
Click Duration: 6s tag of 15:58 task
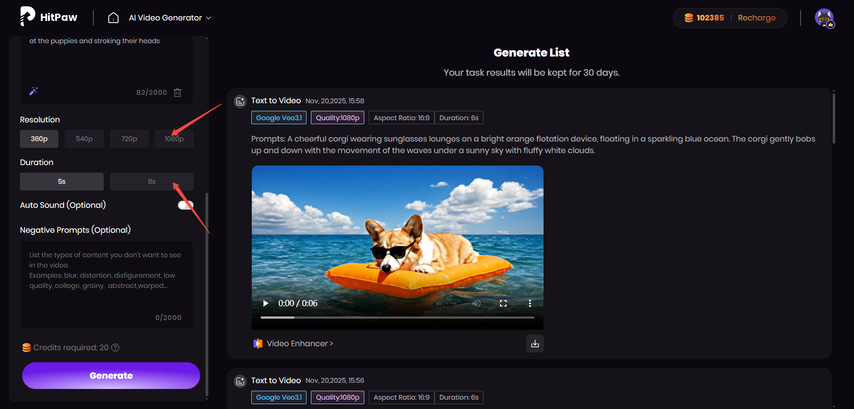pyautogui.click(x=459, y=118)
